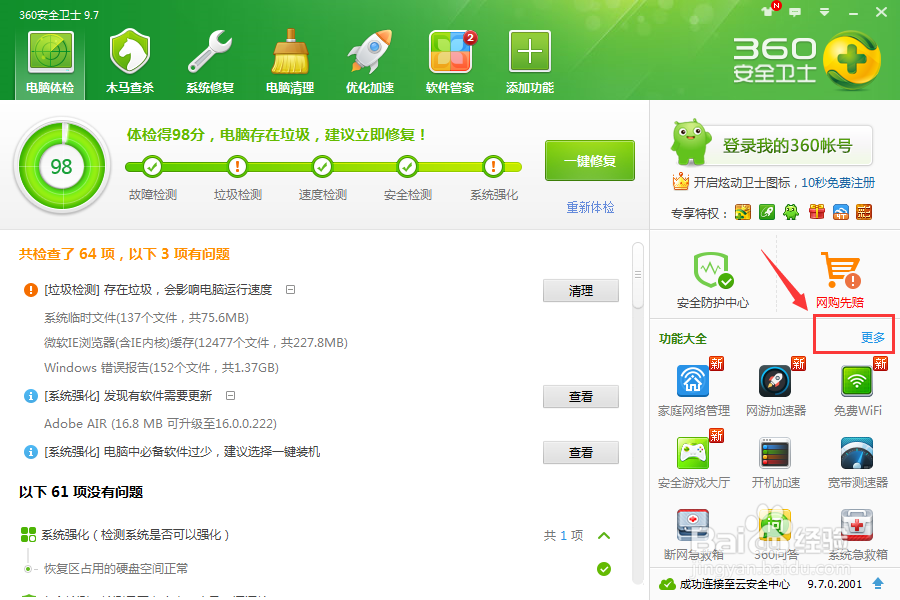Click Adobe AIR upgrade entry
The width and height of the screenshot is (900, 600).
click(160, 424)
